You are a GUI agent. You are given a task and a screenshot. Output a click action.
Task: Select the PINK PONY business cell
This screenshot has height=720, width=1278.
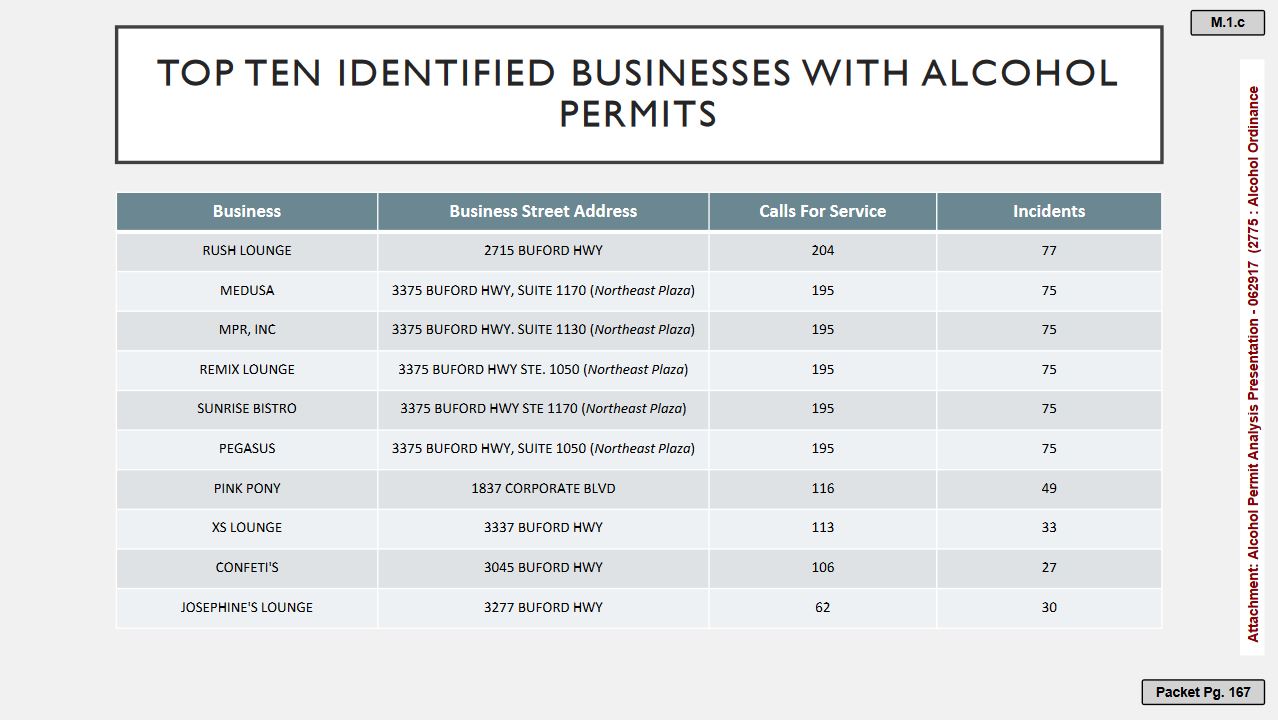(x=247, y=488)
